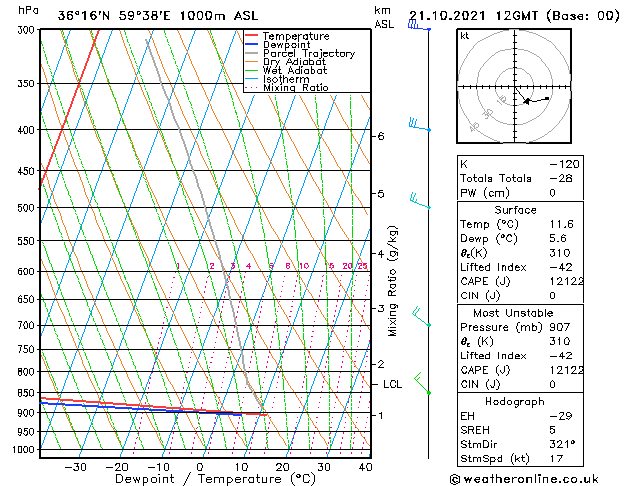Click the StmSpd (kt) value 17
Viewport: 629px width, 486px height.
(x=556, y=459)
